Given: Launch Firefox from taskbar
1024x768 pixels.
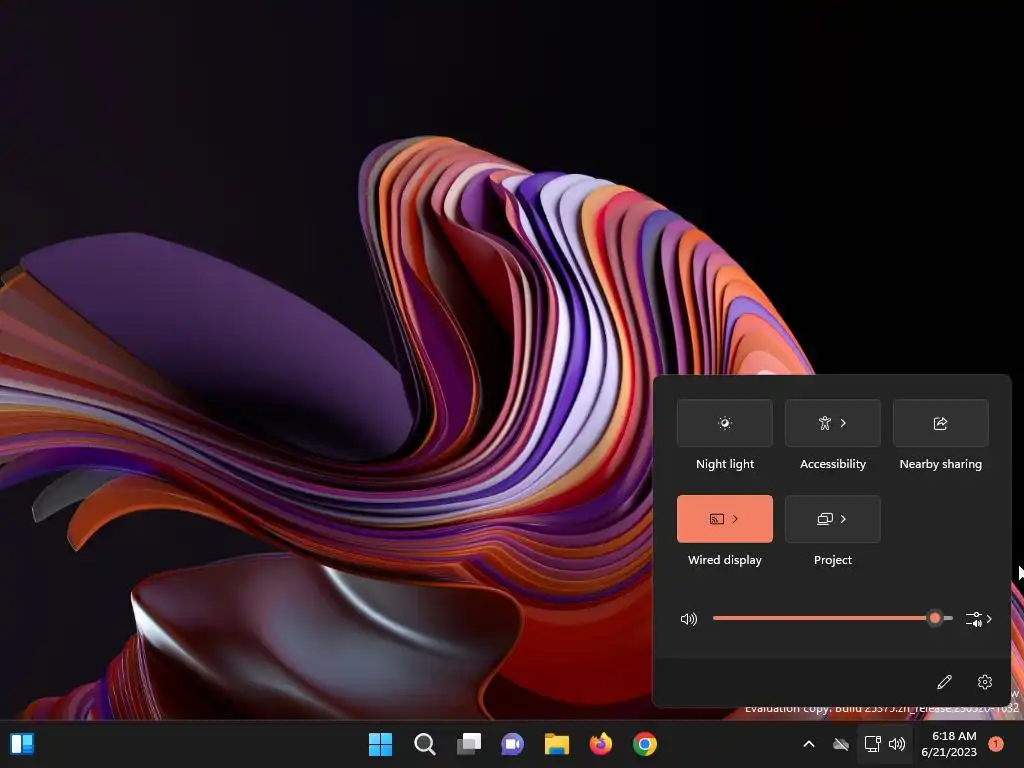Looking at the screenshot, I should pos(601,744).
